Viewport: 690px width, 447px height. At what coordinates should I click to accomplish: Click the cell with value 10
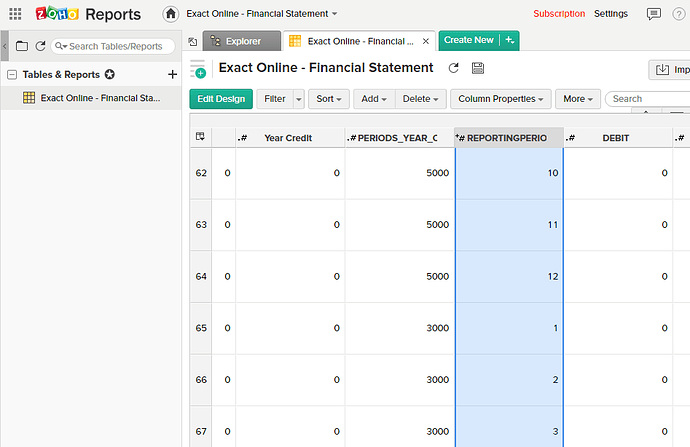coord(509,173)
